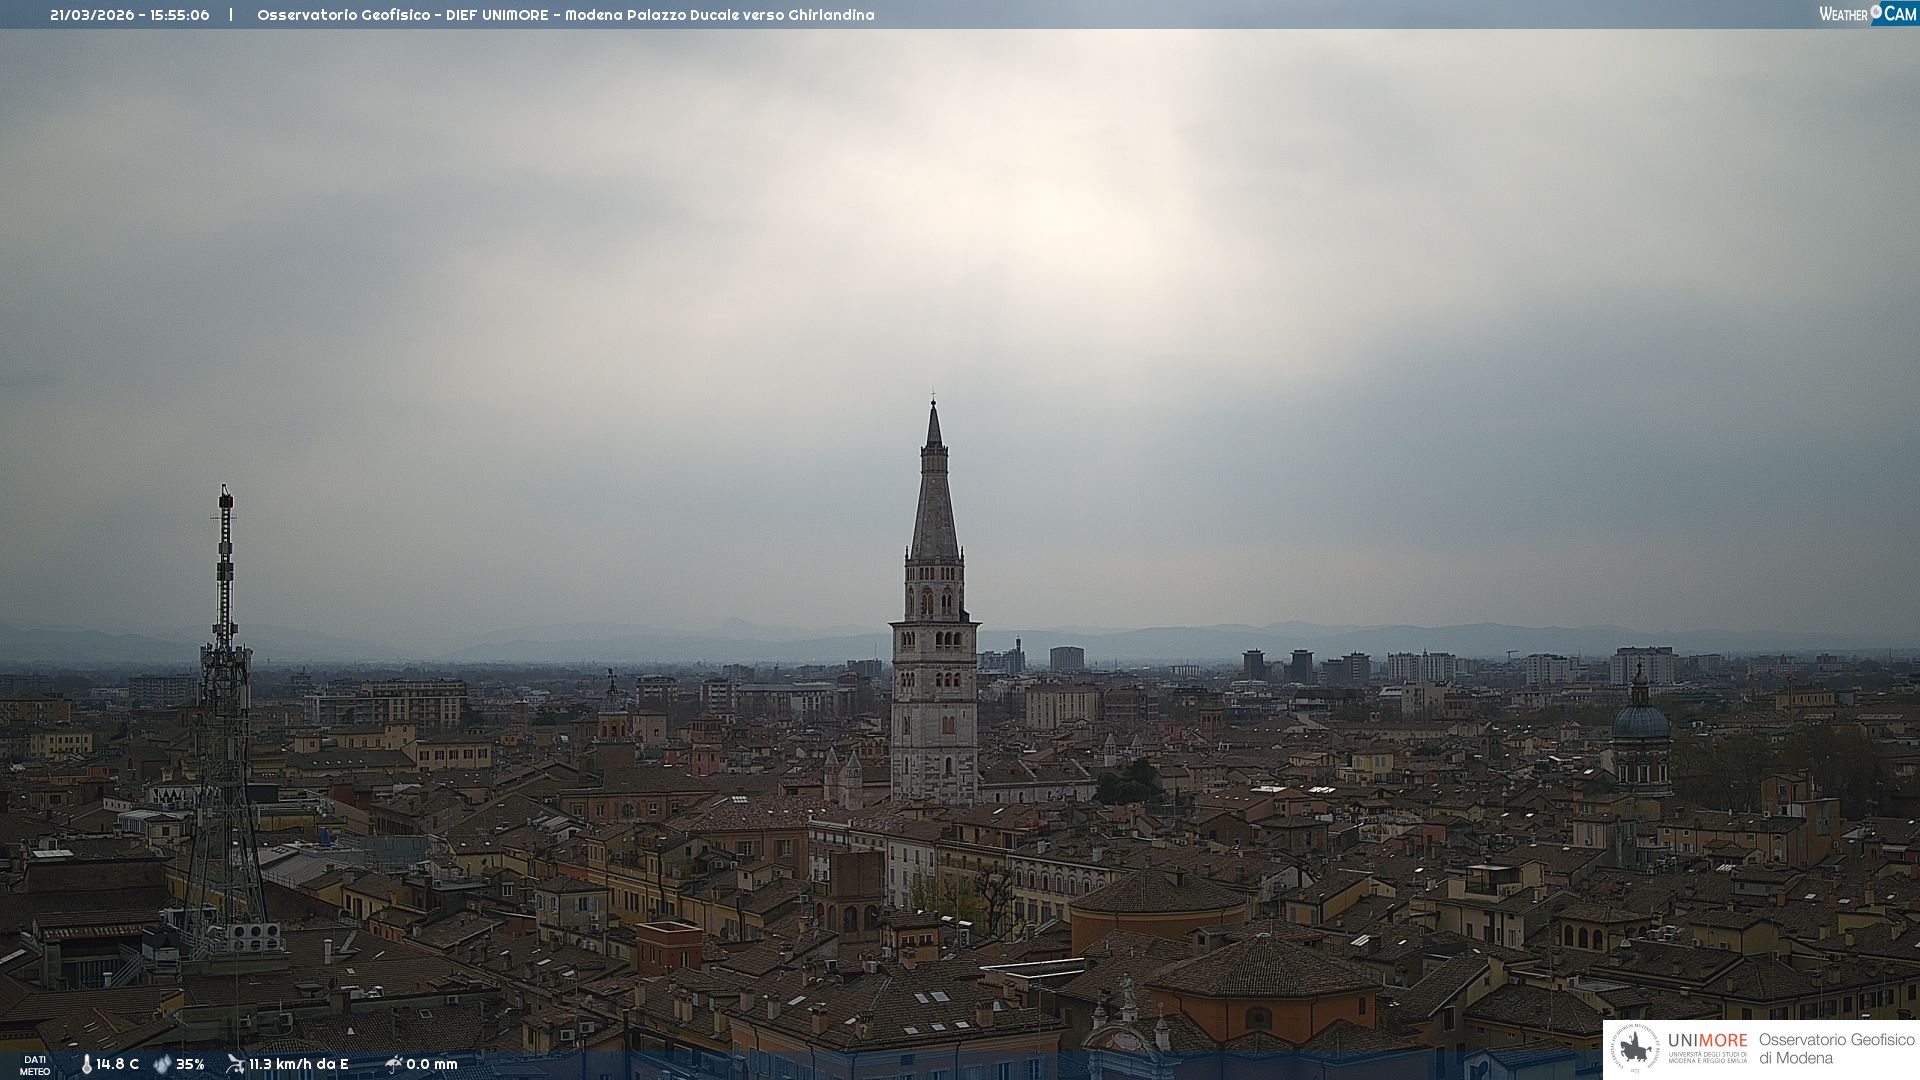Image resolution: width=1920 pixels, height=1080 pixels.
Task: Click the UNIMORE red and grey wordmark
Action: (1707, 1041)
